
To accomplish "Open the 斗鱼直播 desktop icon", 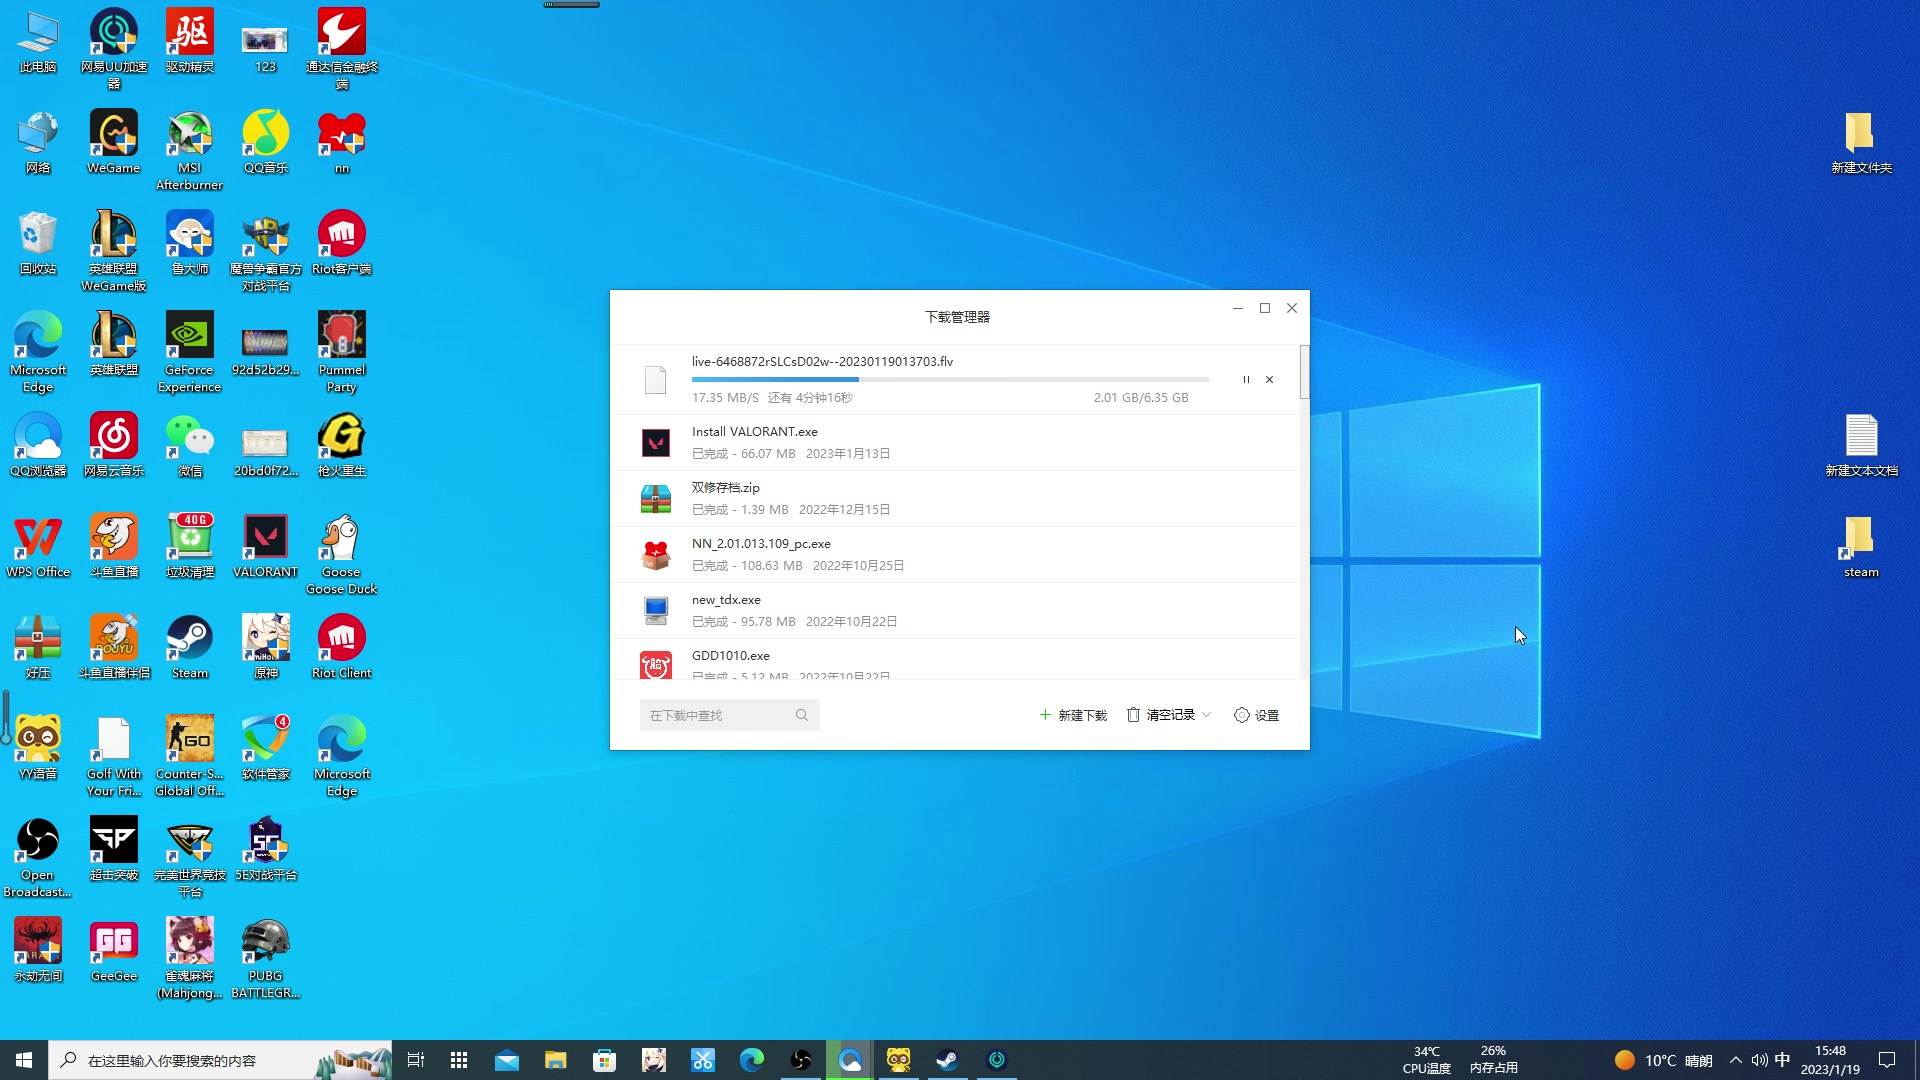I will point(114,547).
